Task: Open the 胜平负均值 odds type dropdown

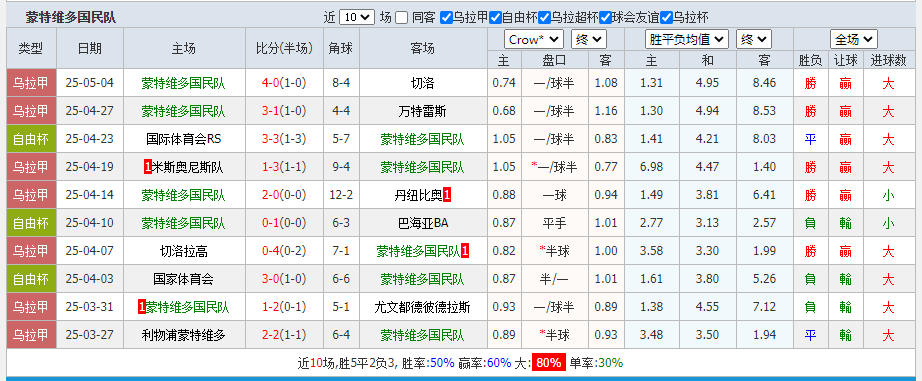Action: 687,39
